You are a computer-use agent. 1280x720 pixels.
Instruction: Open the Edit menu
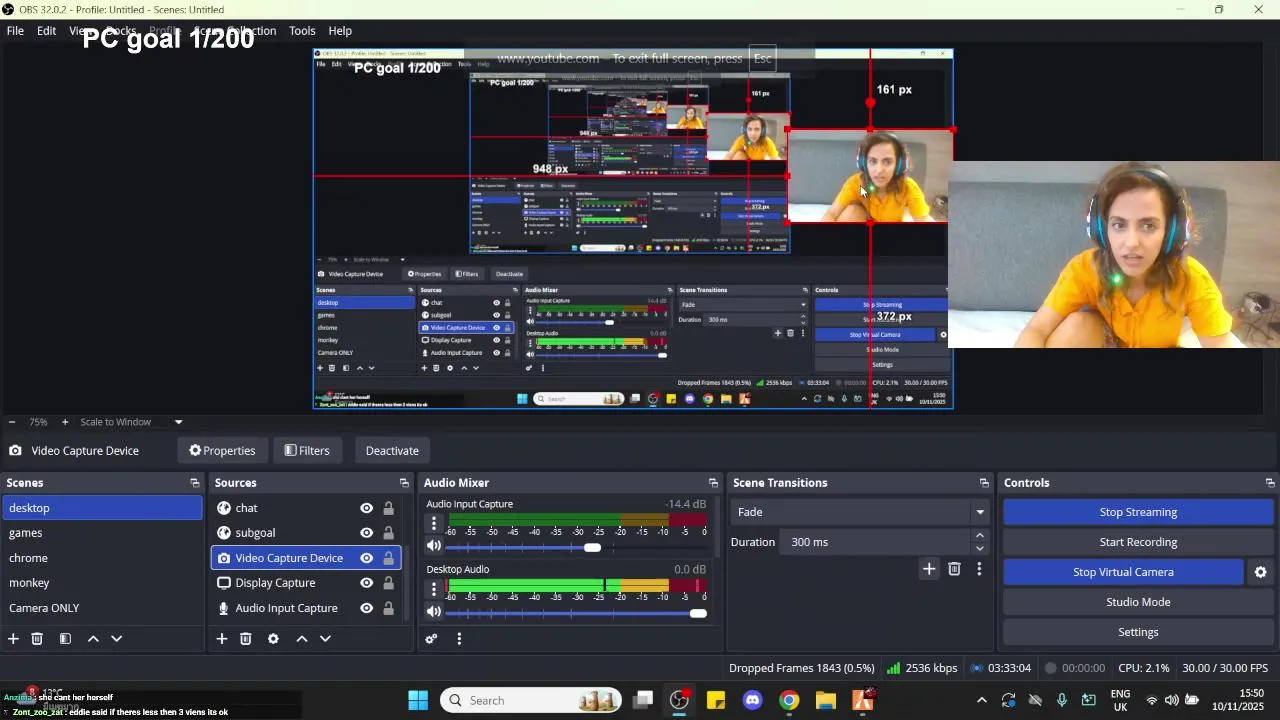[x=46, y=31]
